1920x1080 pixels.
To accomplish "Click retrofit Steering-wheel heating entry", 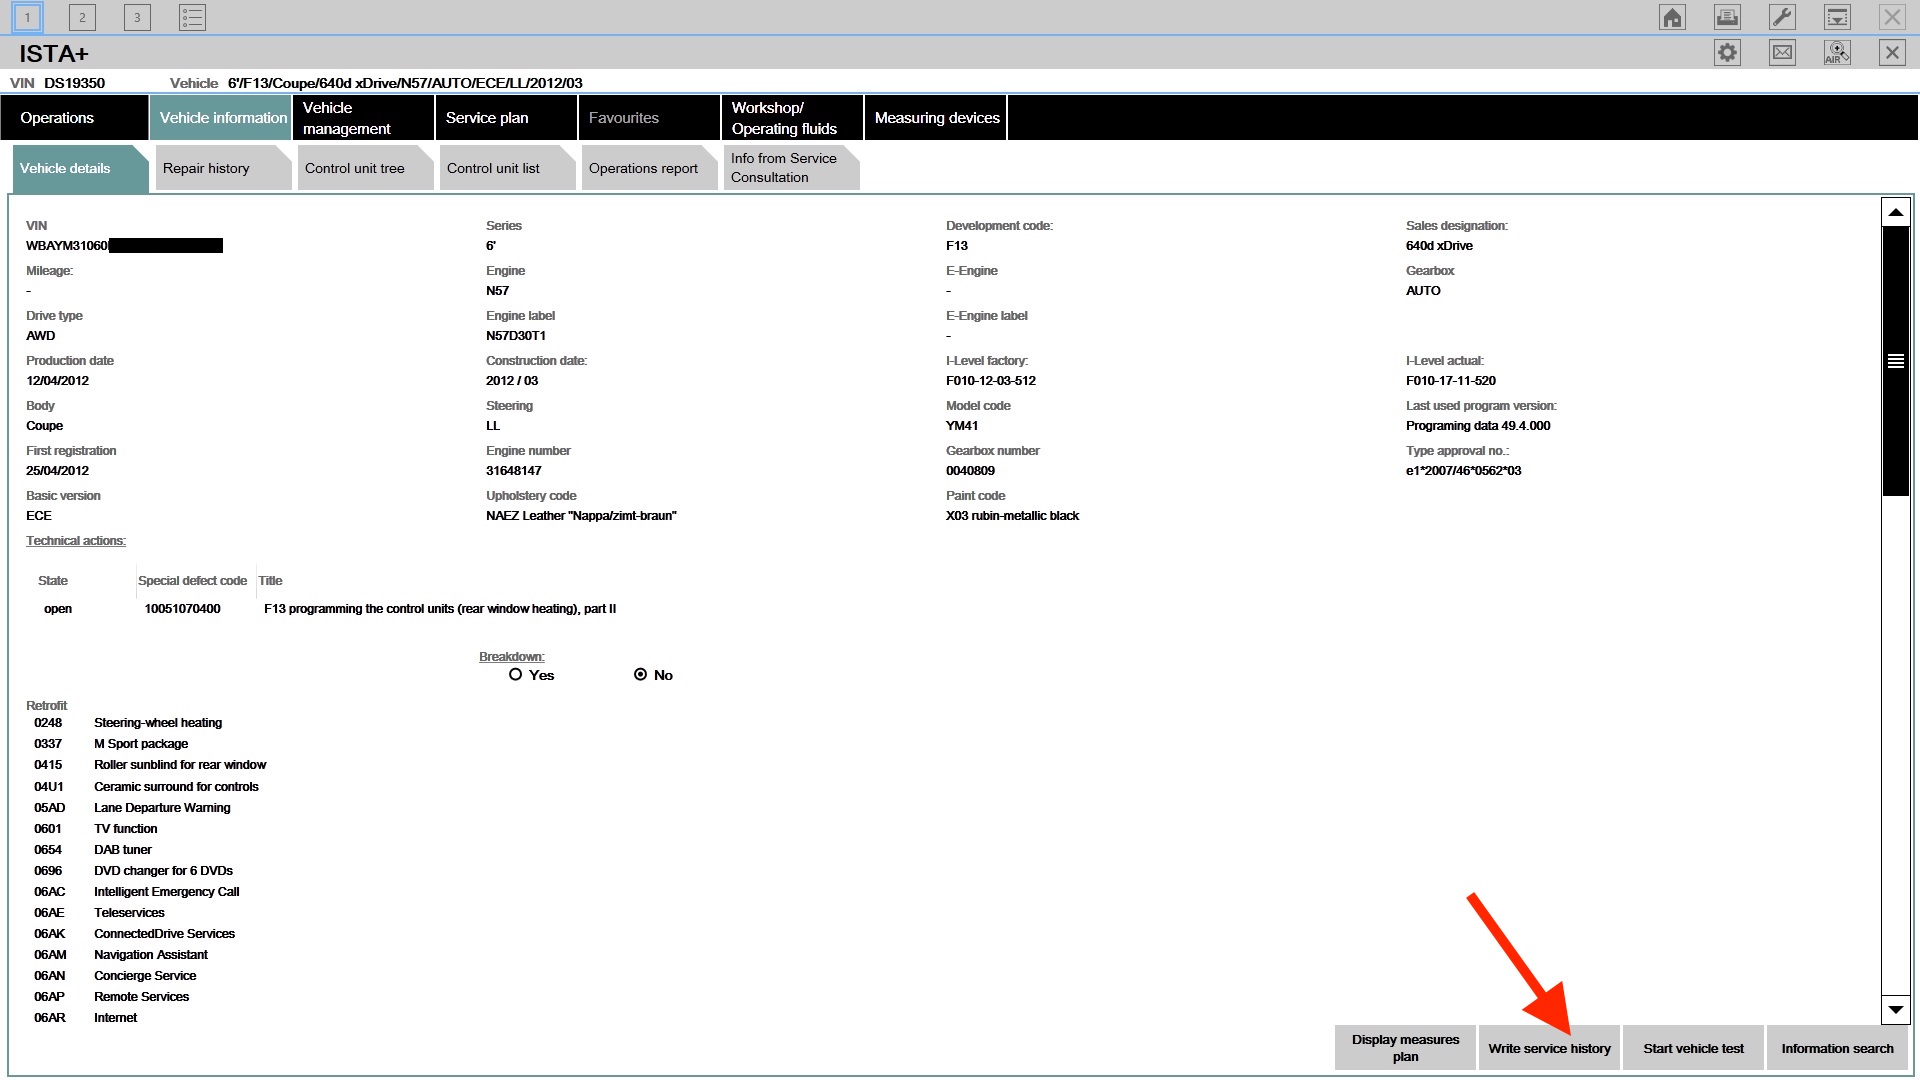I will [158, 723].
